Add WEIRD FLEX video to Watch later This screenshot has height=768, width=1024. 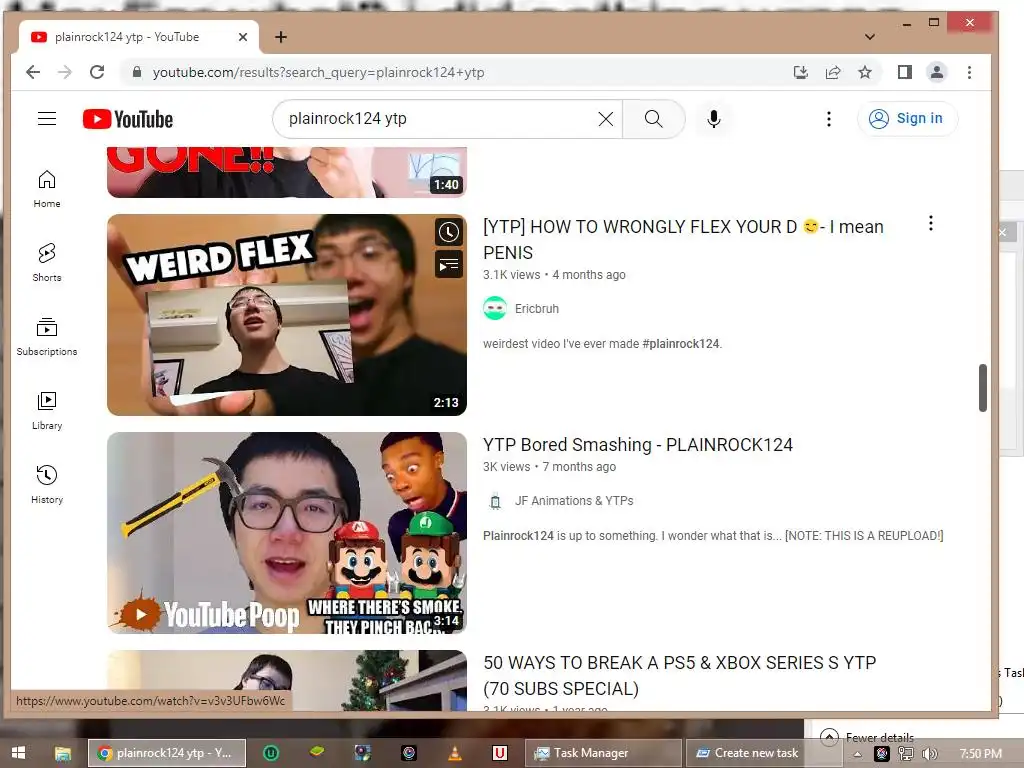click(449, 232)
